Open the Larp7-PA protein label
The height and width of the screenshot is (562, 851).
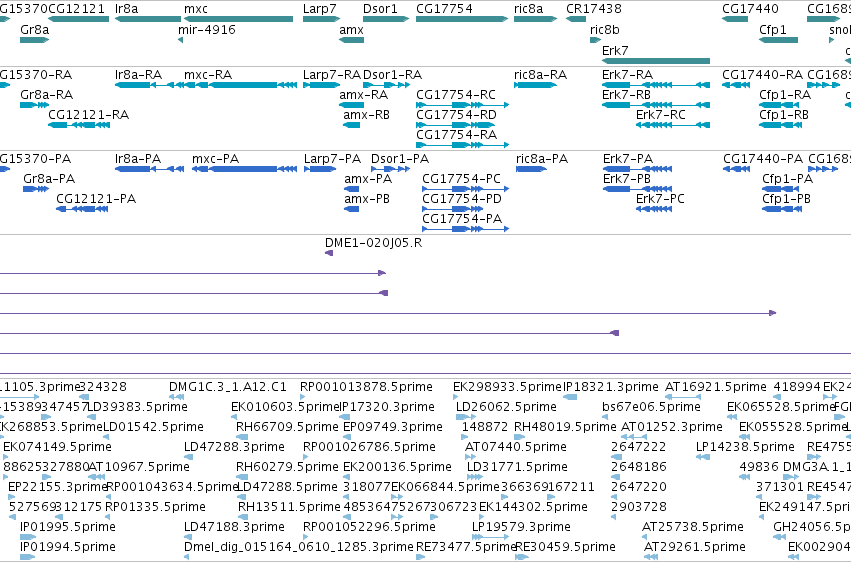pyautogui.click(x=332, y=158)
